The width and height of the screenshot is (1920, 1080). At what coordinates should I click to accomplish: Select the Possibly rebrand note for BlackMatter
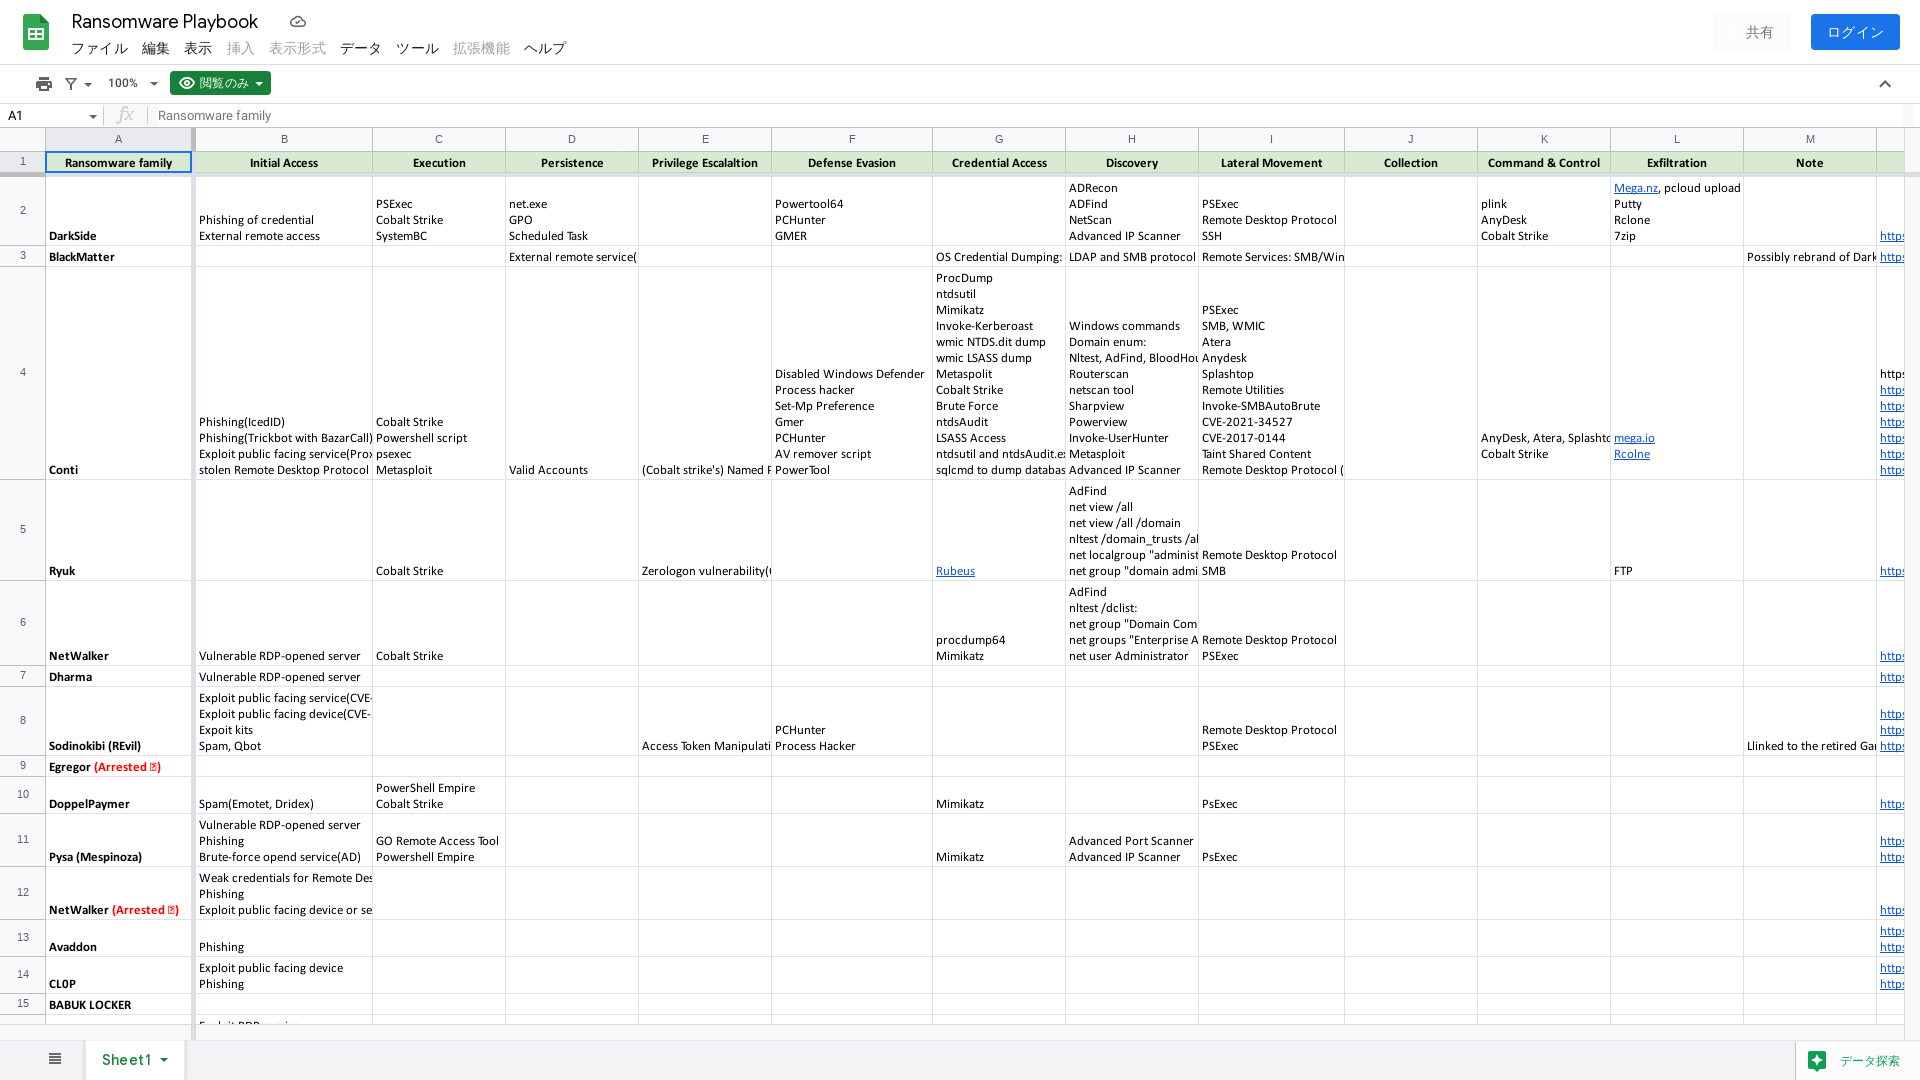coord(1810,256)
